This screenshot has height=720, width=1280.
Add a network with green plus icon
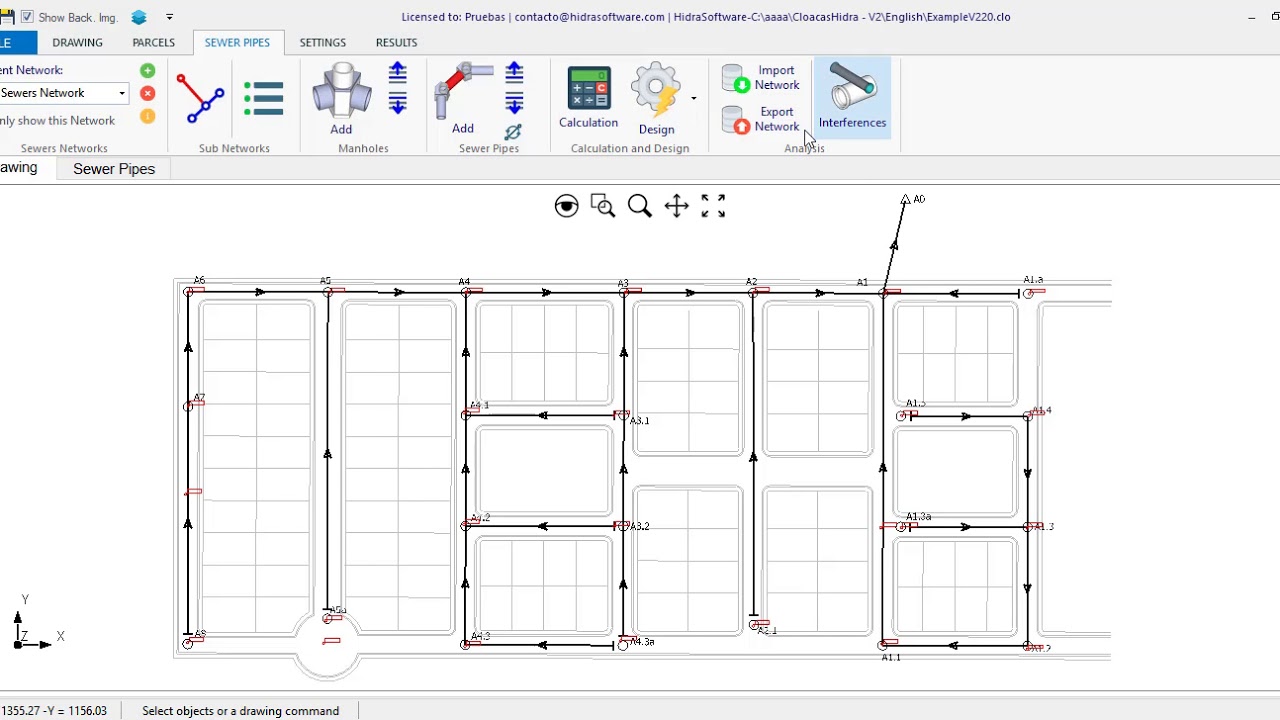pos(147,70)
